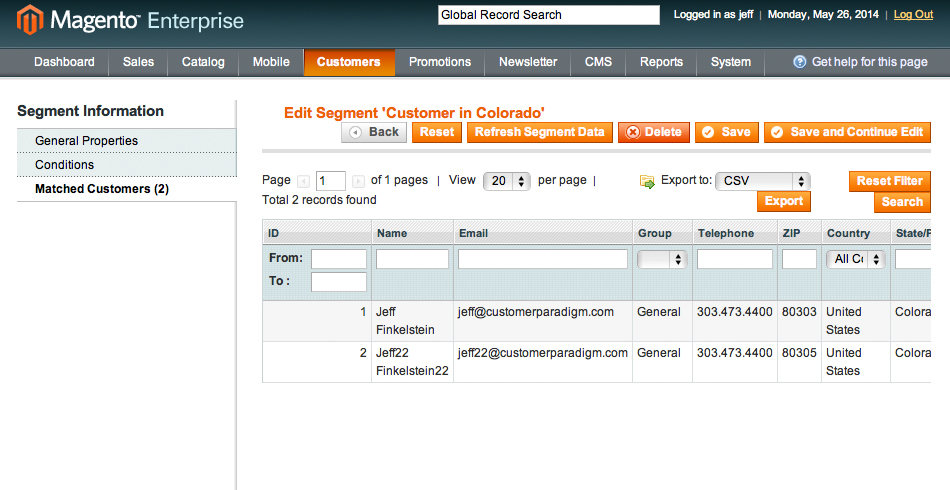Click Refresh Segment Data button
Screen dimensions: 950x490
[540, 132]
